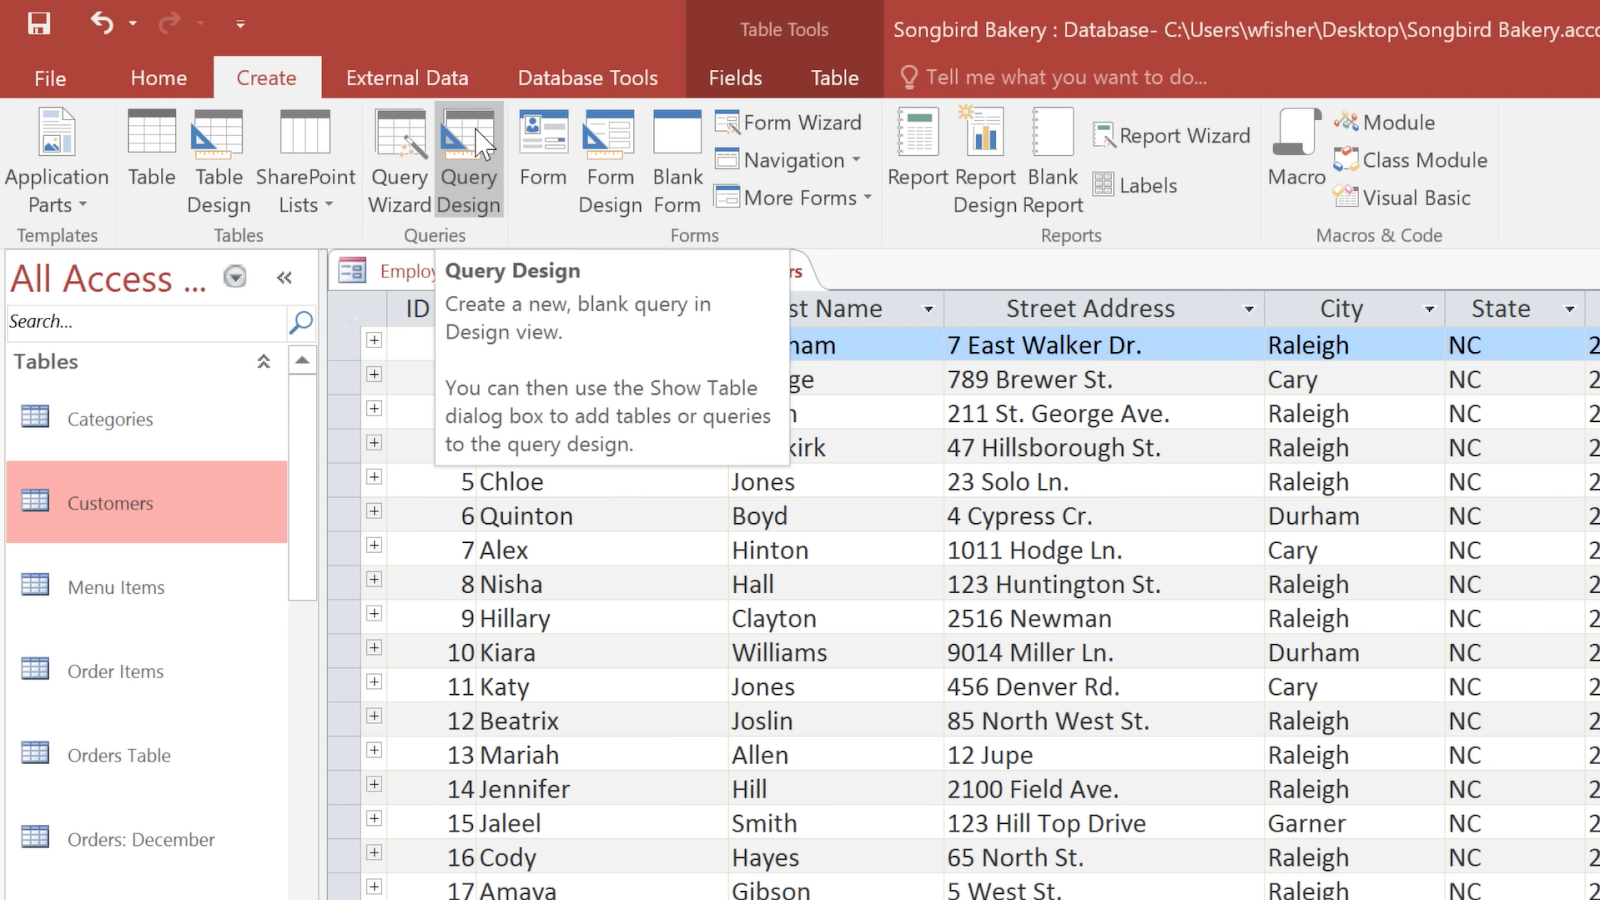Start the Form Wizard

point(789,122)
